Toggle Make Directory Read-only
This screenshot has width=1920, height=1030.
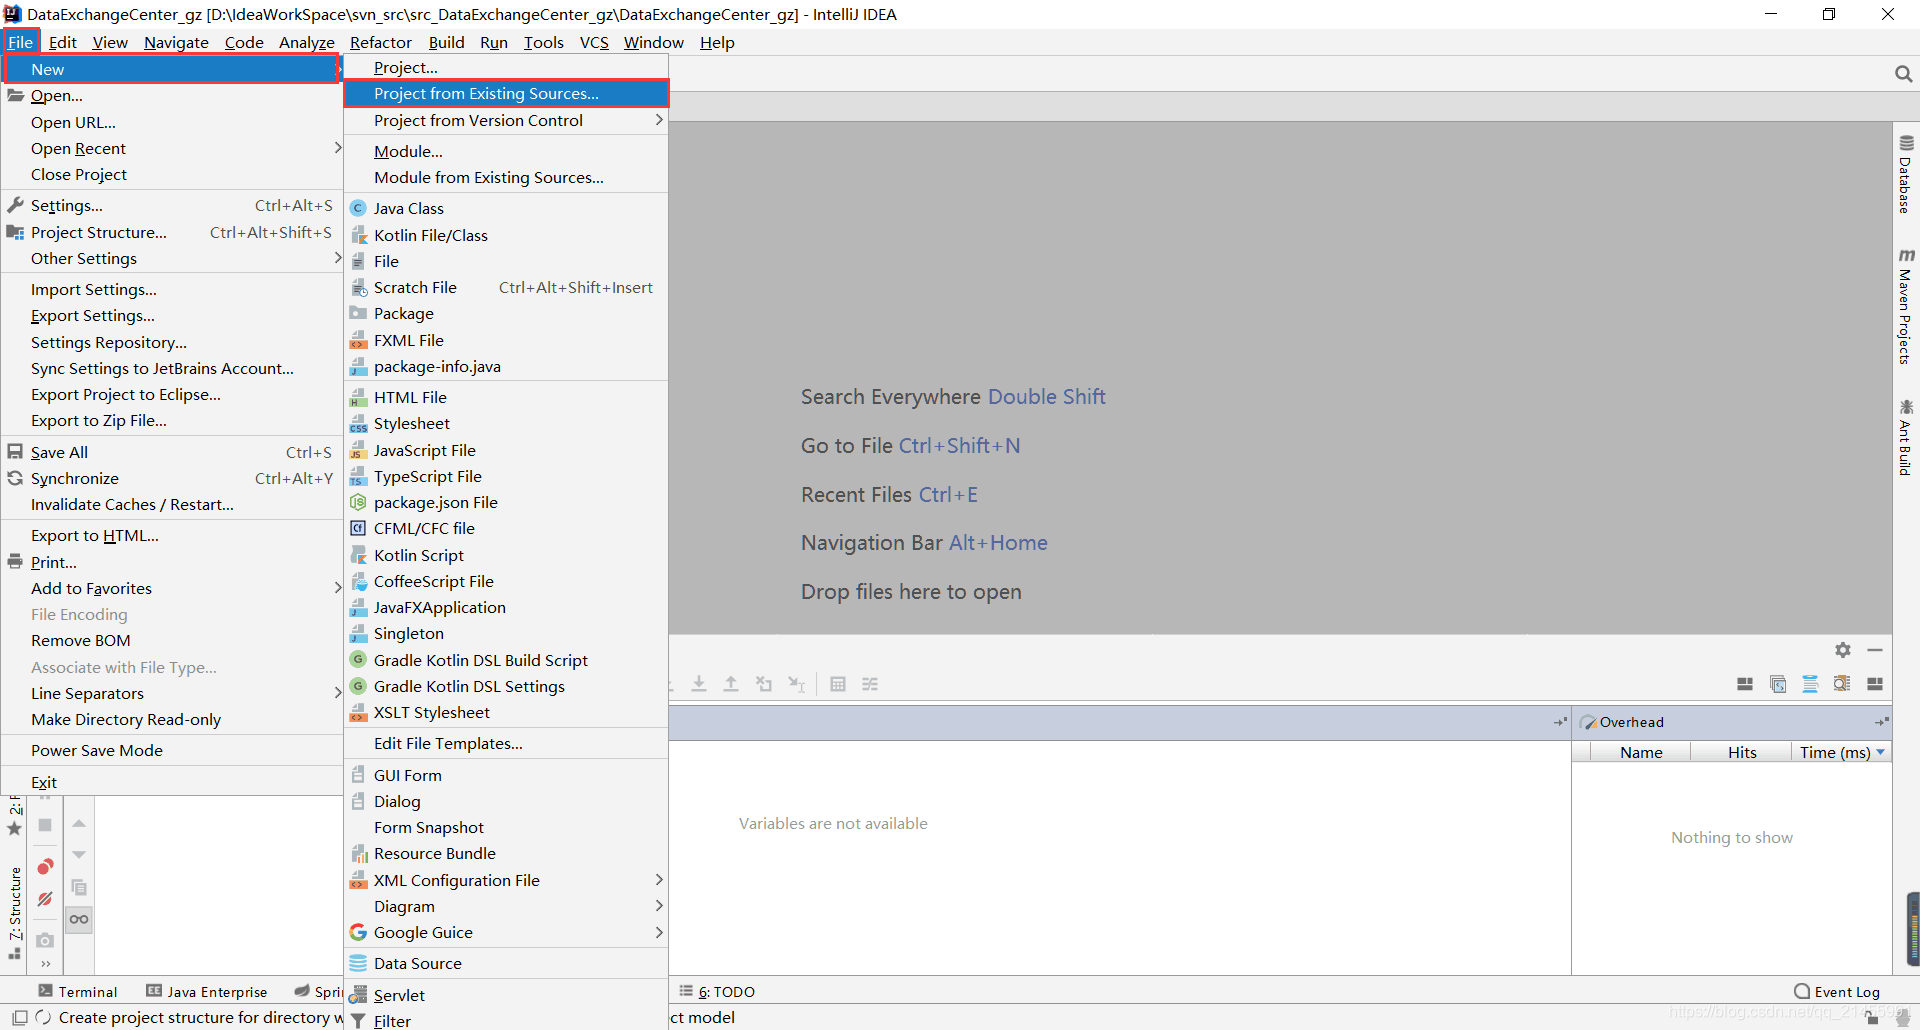(172, 719)
